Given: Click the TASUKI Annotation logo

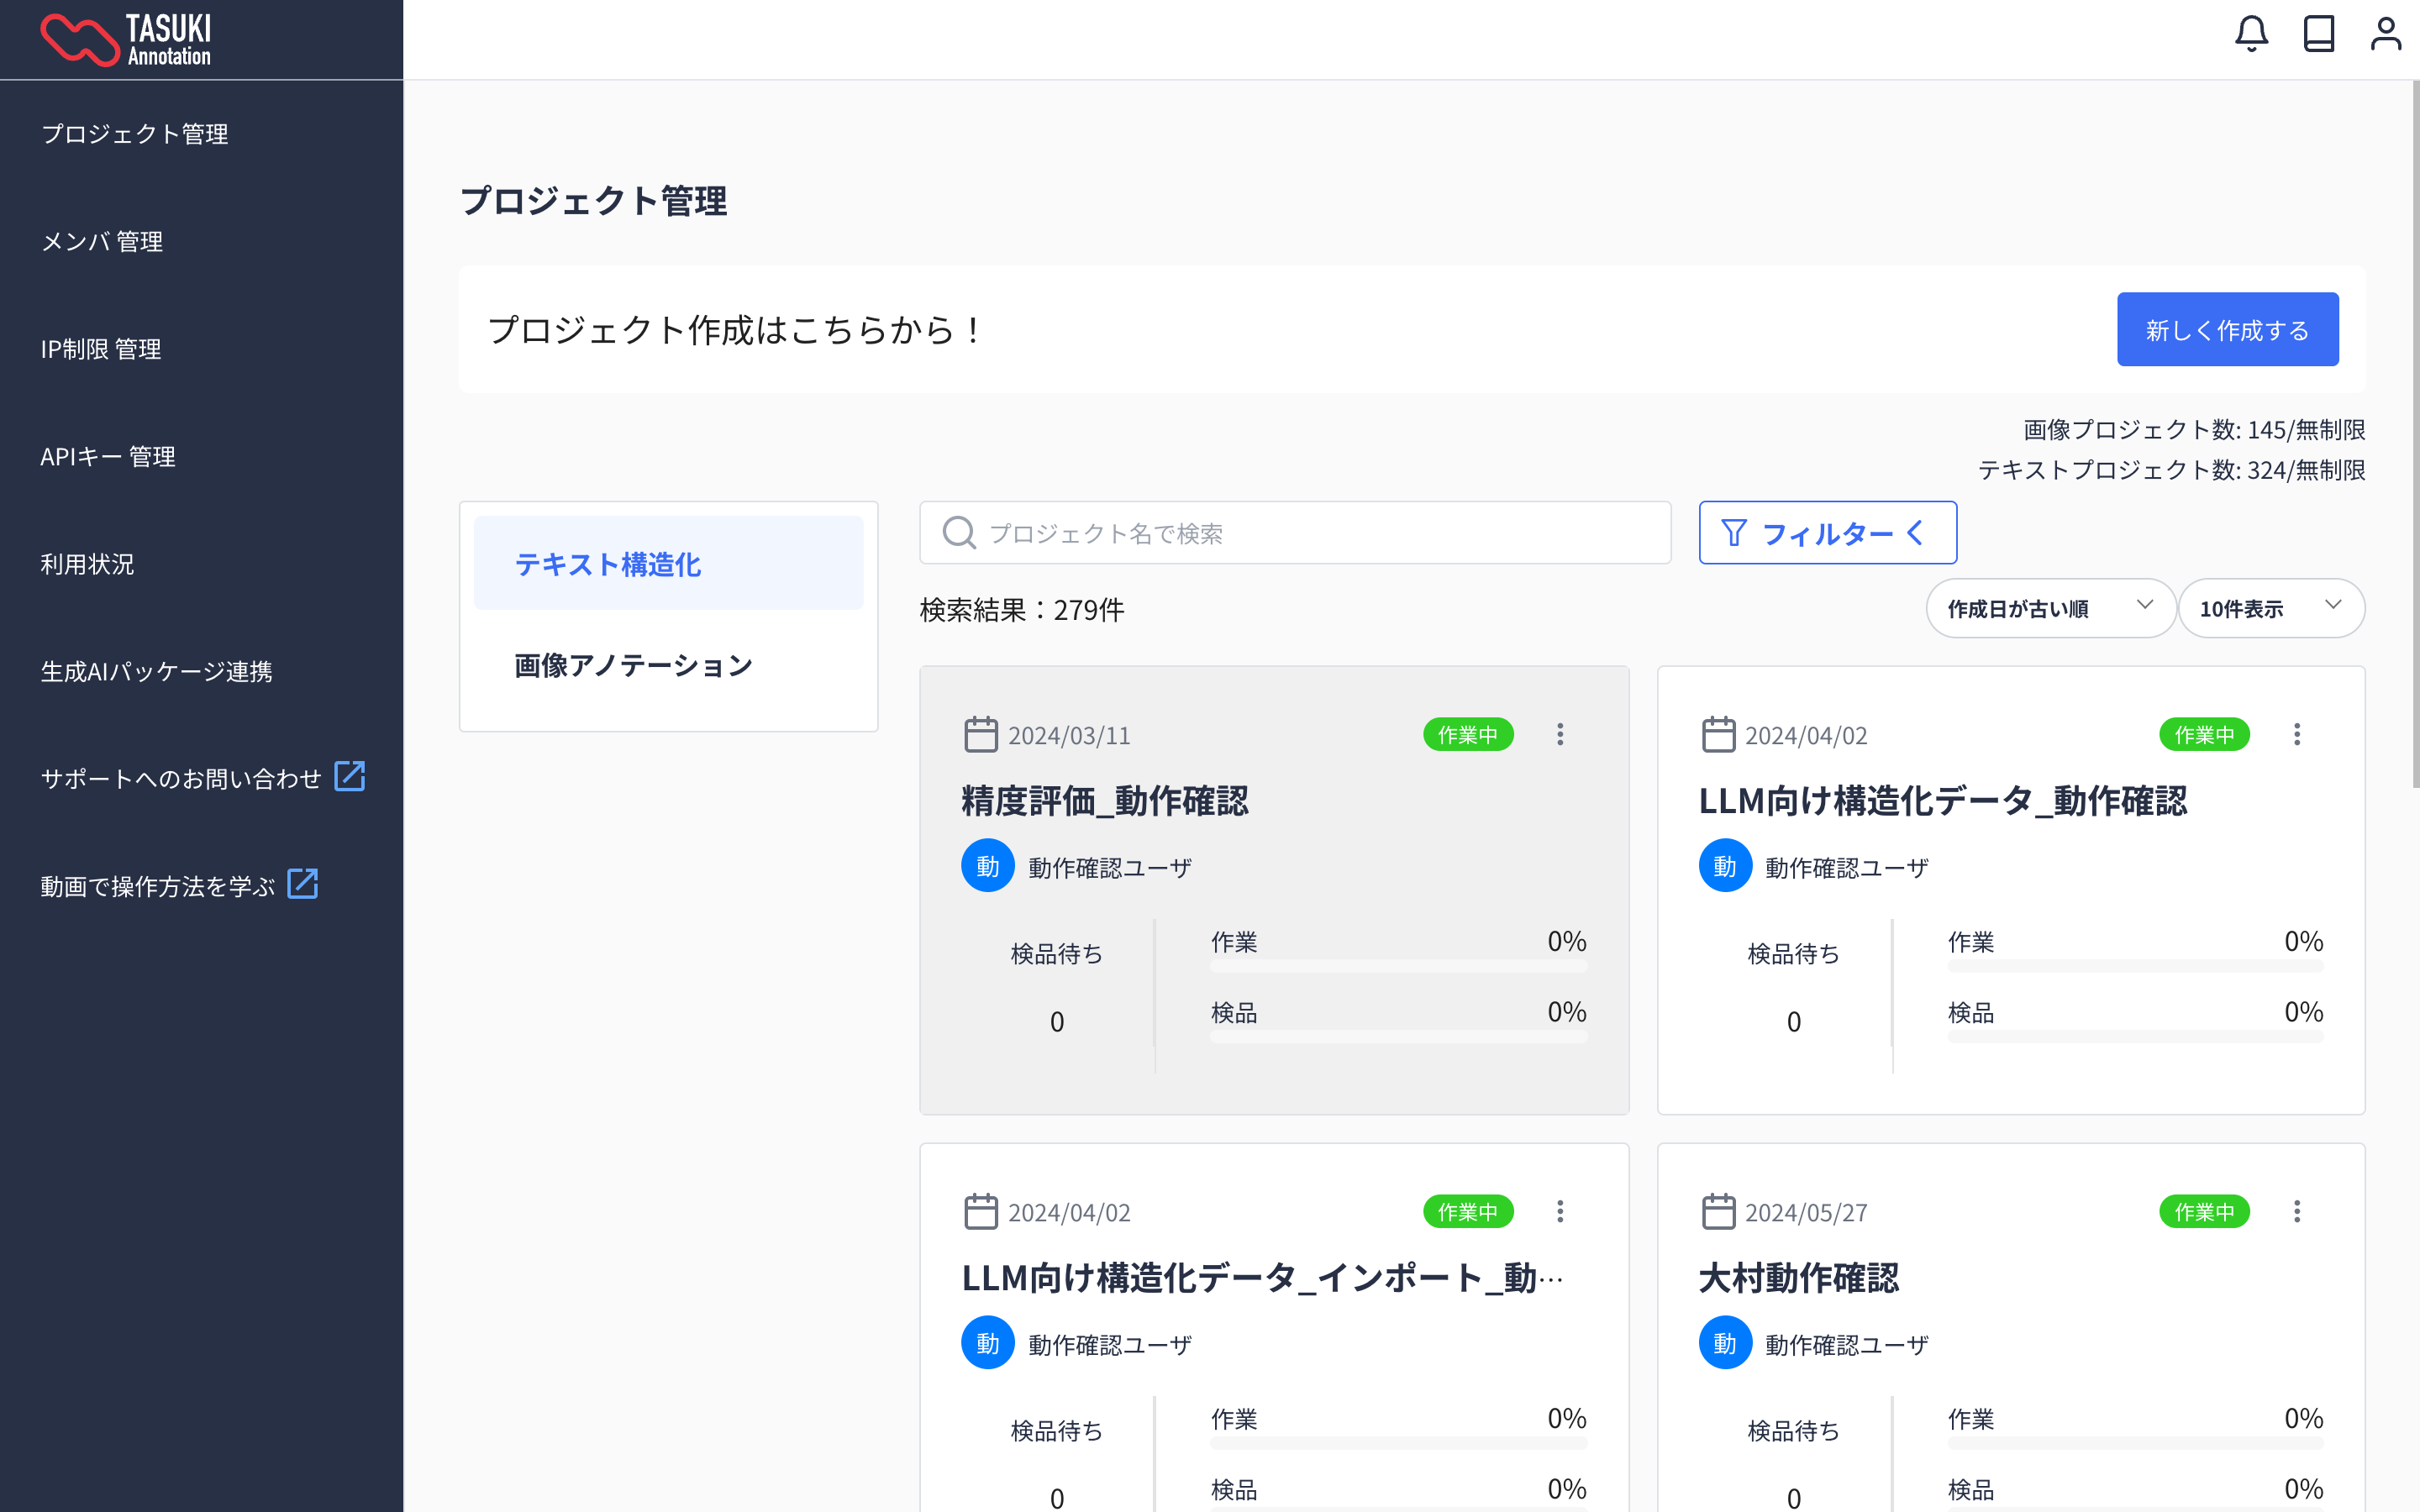Looking at the screenshot, I should coord(126,40).
